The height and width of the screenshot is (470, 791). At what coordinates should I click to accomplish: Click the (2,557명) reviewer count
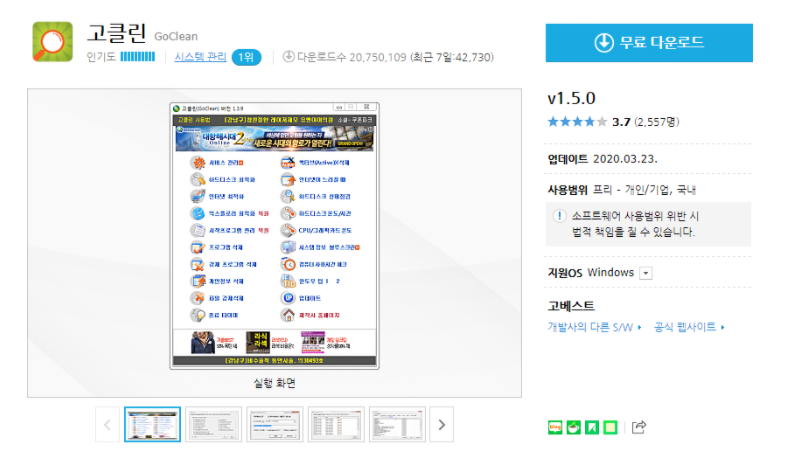click(657, 122)
